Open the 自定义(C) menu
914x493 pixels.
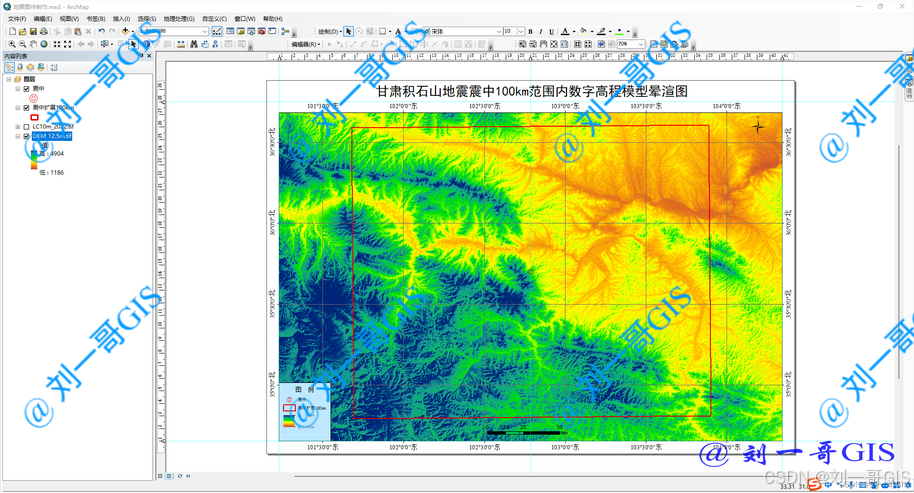click(x=215, y=19)
